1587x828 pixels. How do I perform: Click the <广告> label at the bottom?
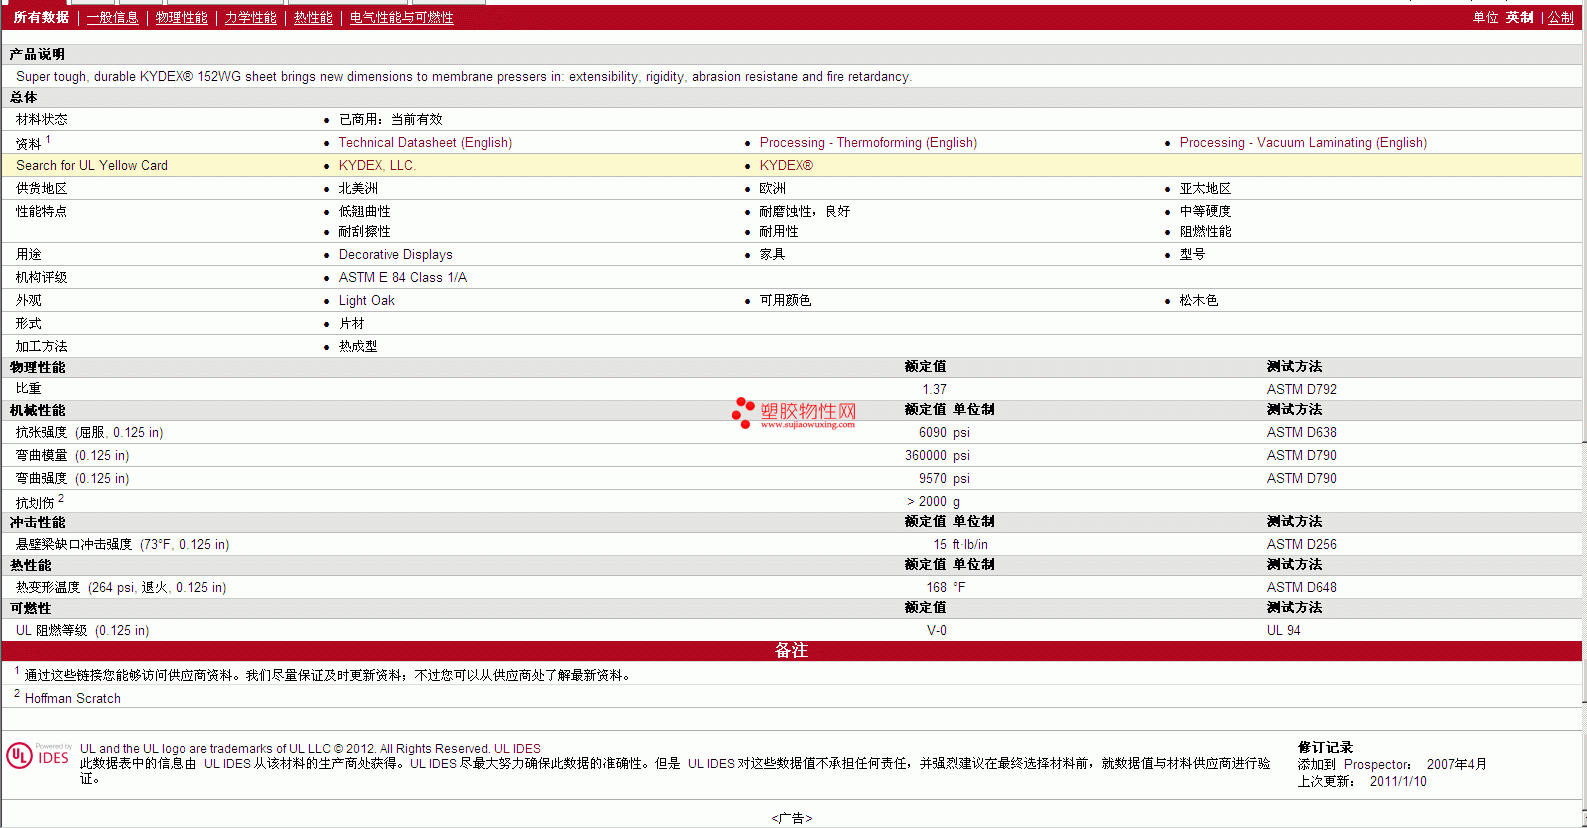point(791,818)
